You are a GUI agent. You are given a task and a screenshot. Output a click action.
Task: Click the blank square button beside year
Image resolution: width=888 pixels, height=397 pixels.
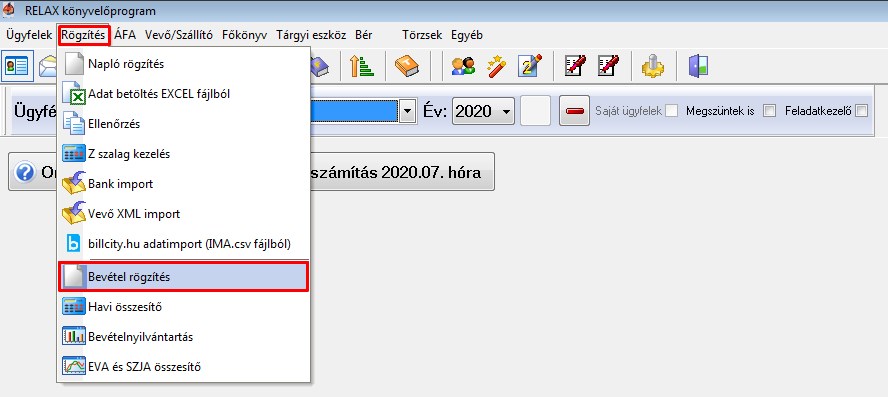pyautogui.click(x=536, y=111)
